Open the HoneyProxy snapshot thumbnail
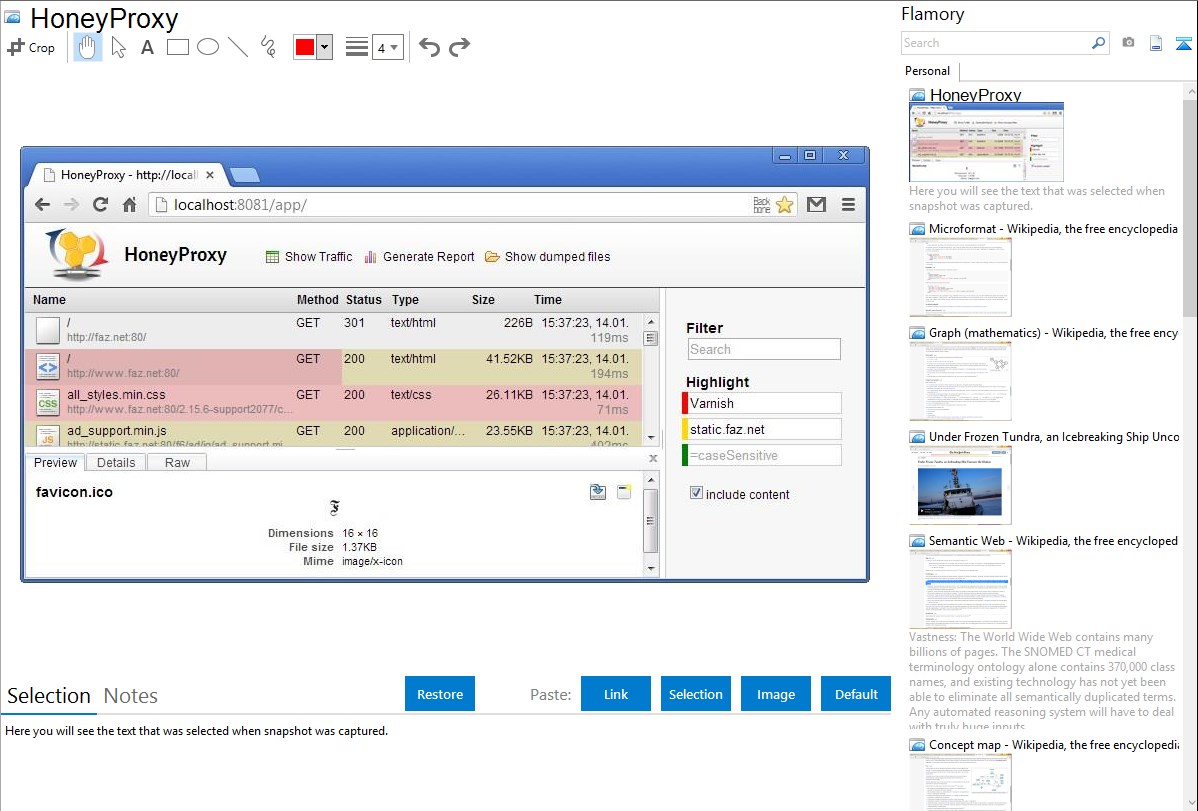 (x=986, y=142)
